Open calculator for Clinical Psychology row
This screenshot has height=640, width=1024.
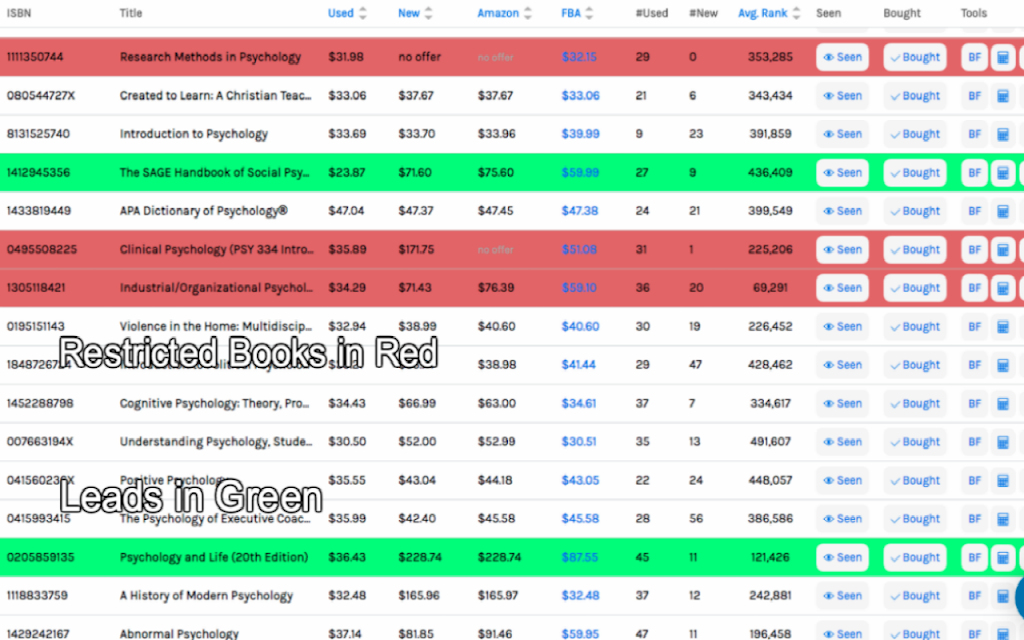1002,250
